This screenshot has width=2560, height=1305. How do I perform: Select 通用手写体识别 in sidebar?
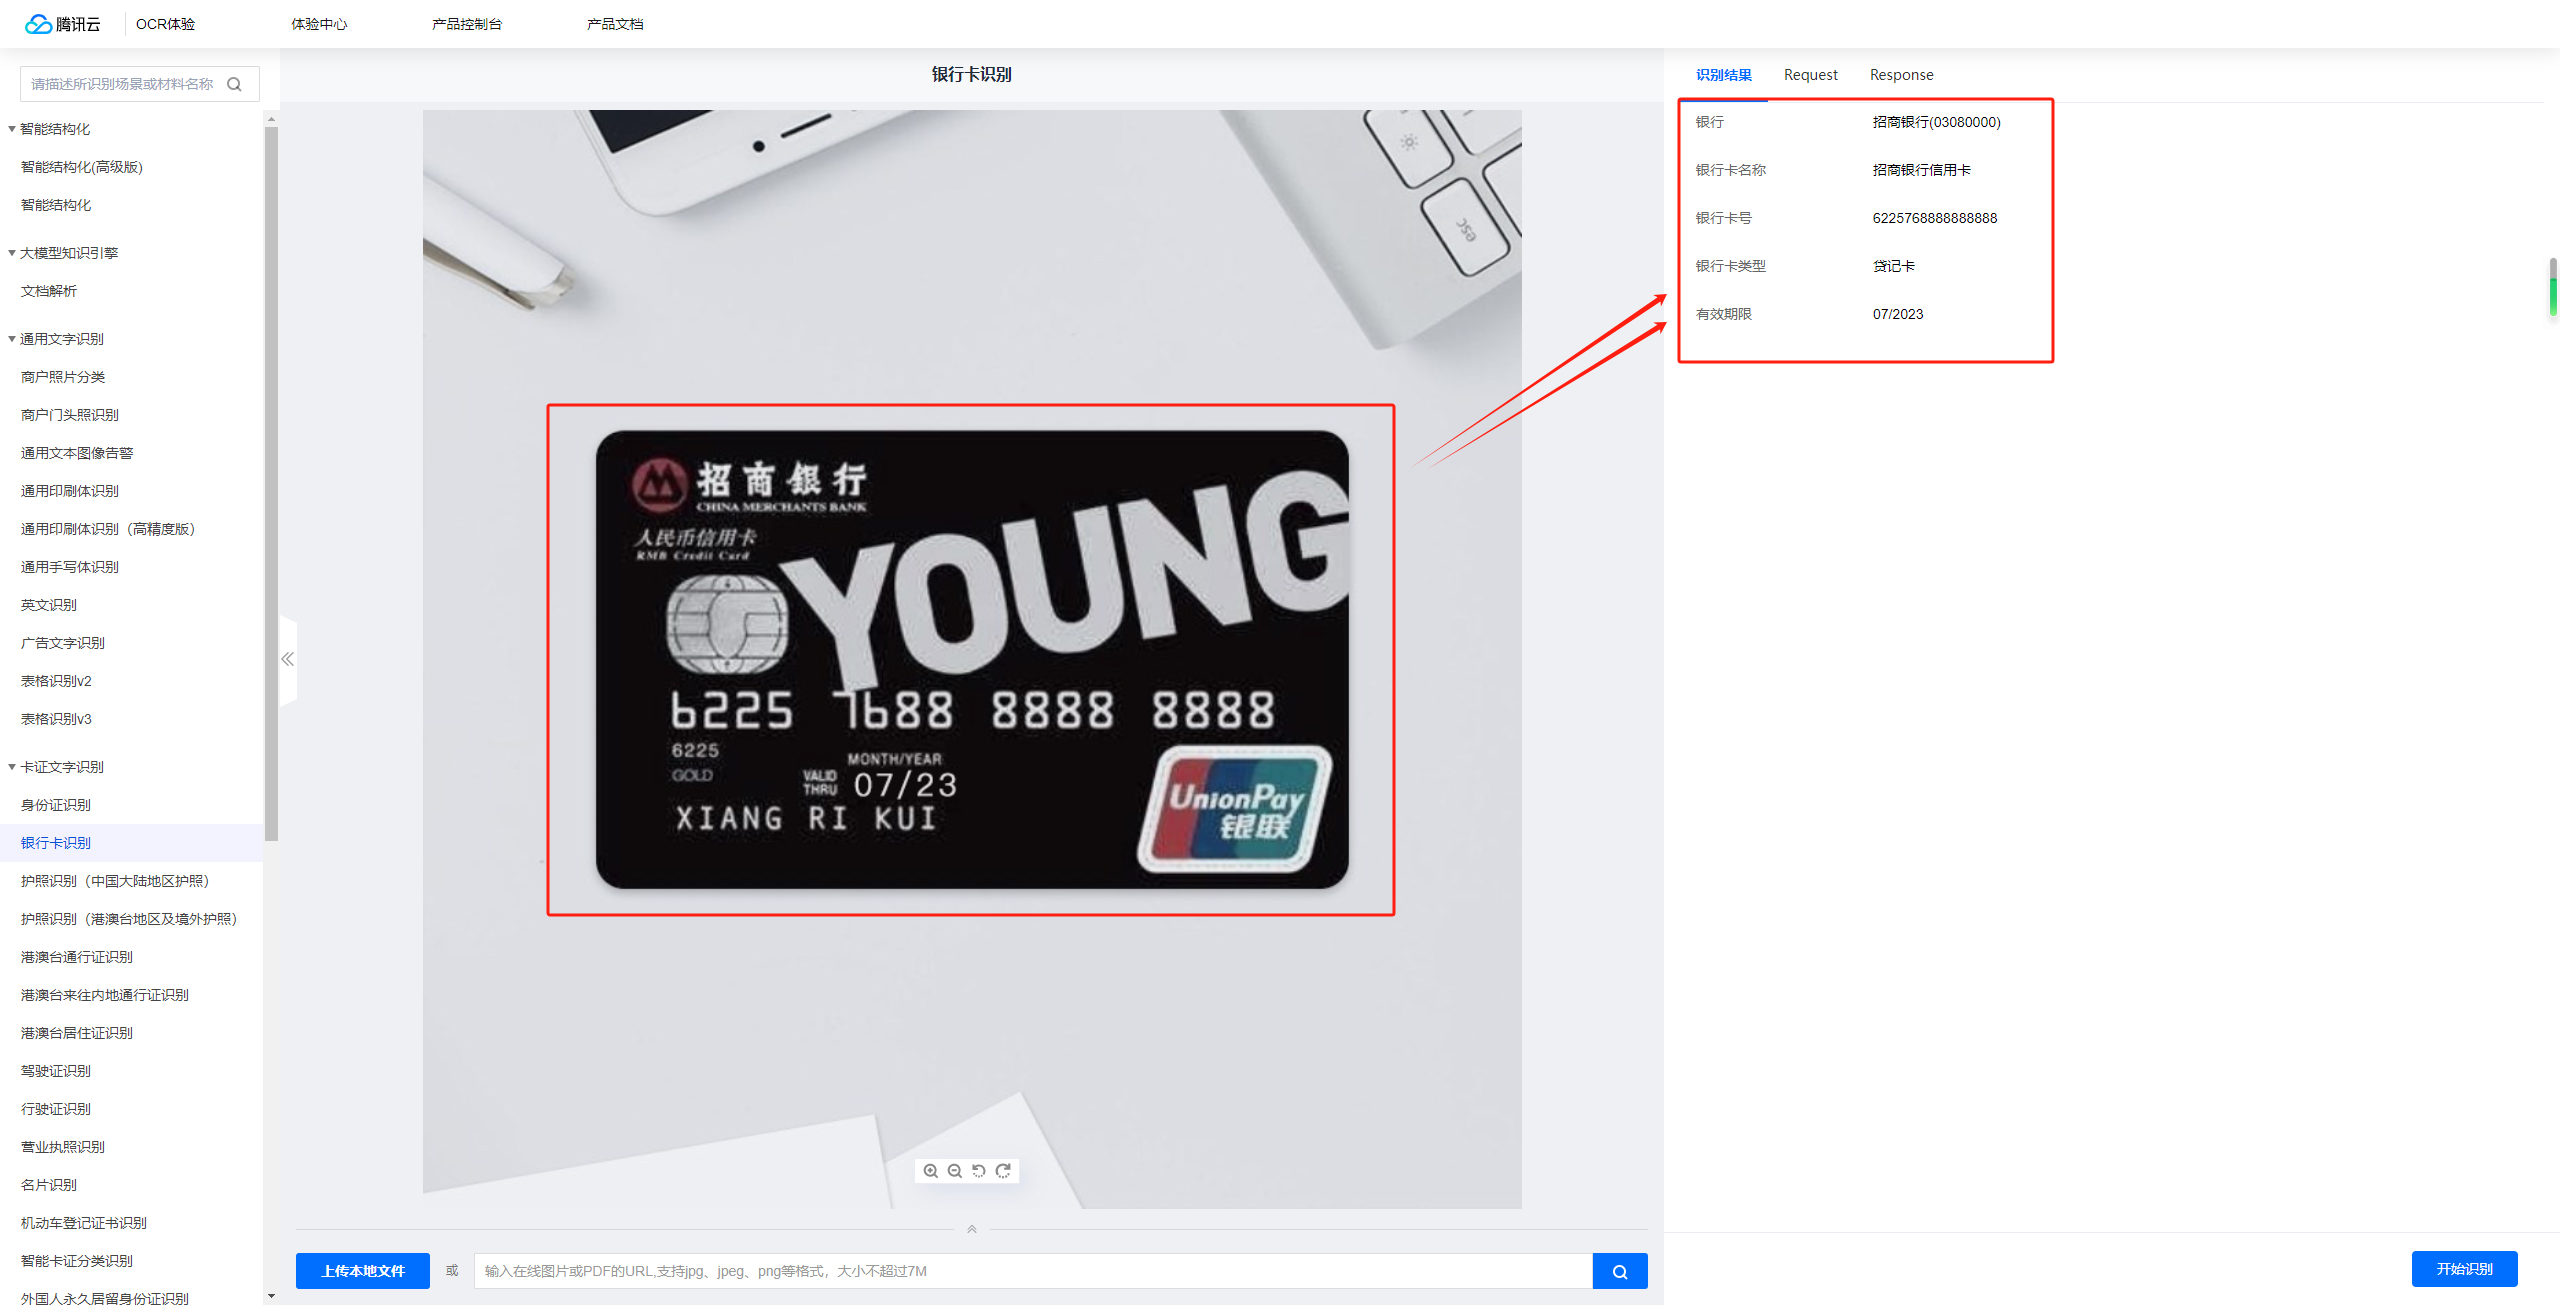click(70, 567)
